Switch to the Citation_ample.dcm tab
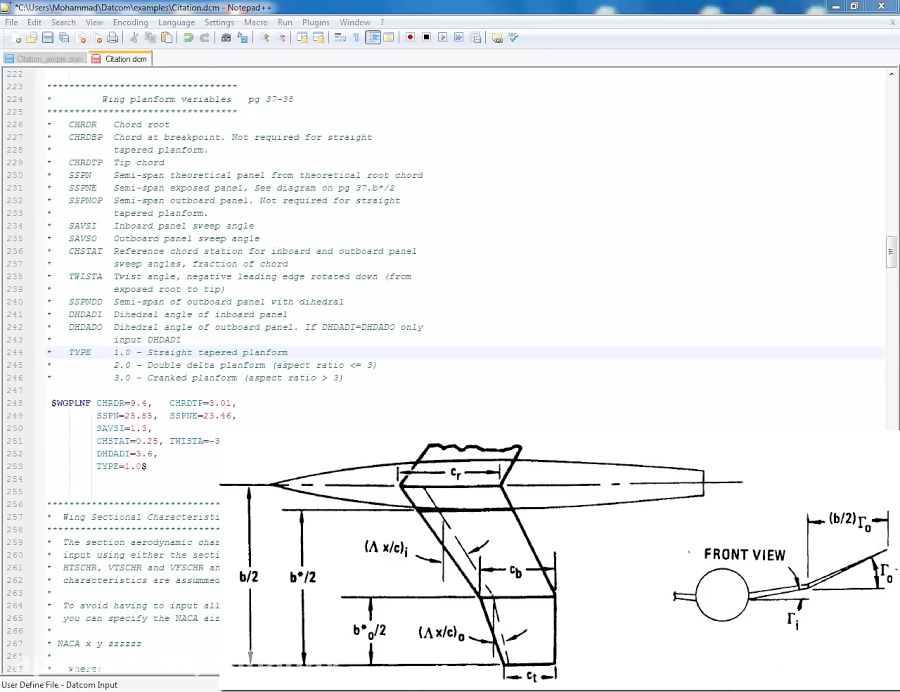The image size is (900, 692). (x=45, y=59)
